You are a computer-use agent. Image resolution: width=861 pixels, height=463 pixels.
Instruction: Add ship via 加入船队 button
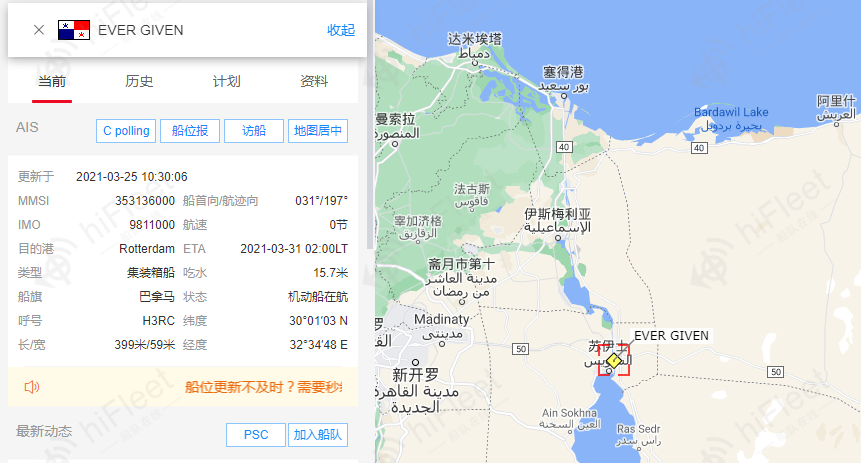[318, 435]
